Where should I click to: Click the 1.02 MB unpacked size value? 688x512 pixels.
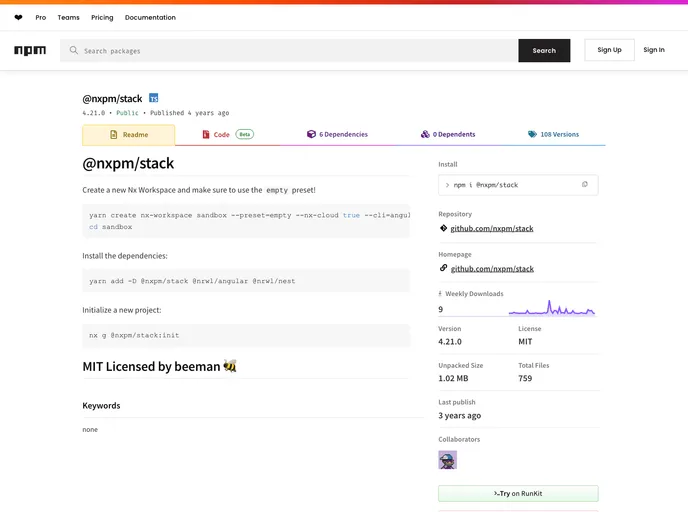point(453,378)
